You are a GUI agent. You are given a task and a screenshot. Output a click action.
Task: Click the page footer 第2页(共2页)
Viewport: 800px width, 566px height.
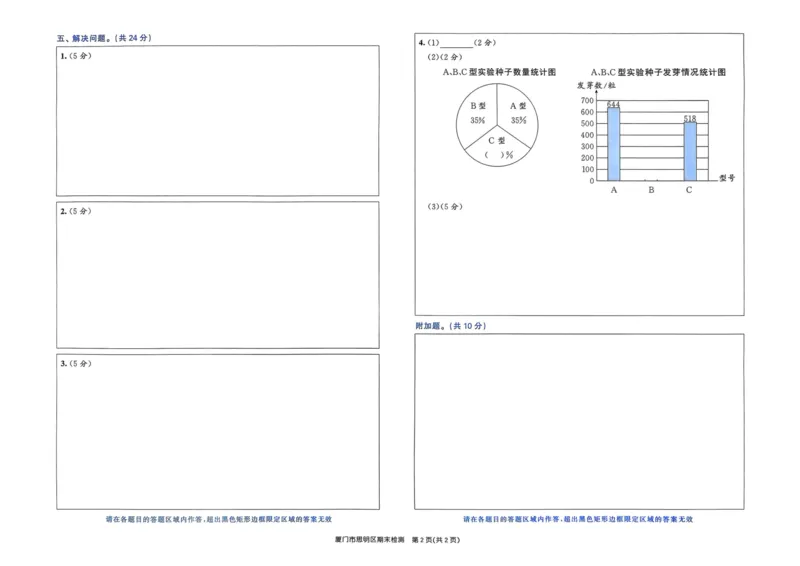tap(435, 540)
